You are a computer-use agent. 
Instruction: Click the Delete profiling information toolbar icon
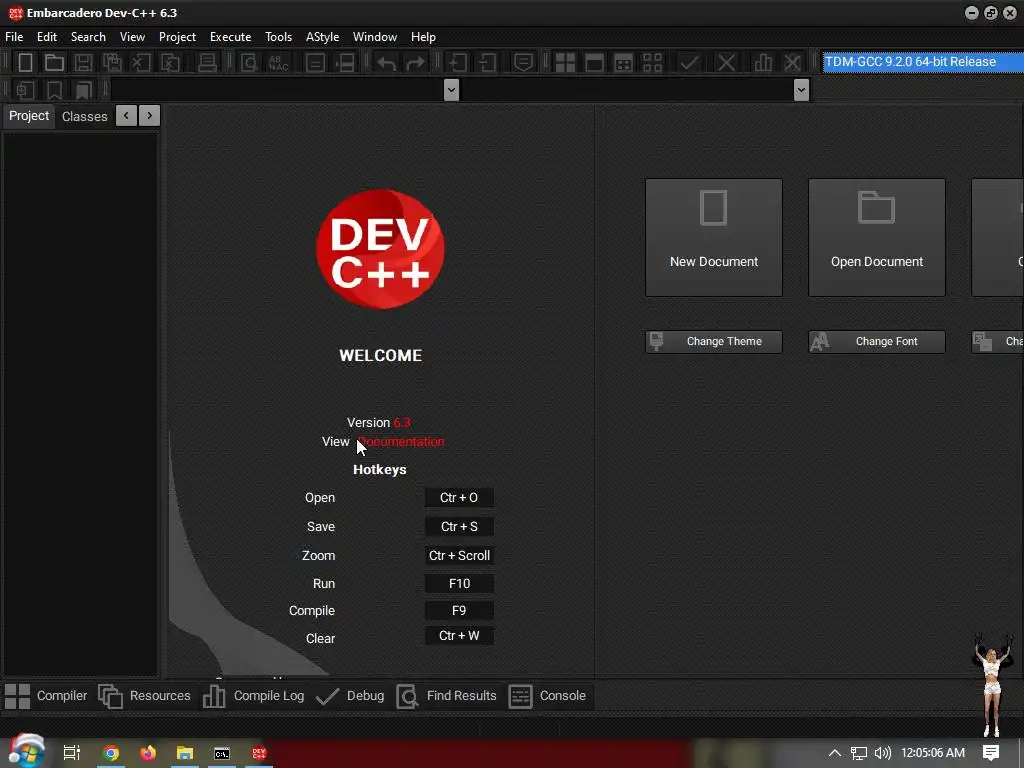click(792, 63)
